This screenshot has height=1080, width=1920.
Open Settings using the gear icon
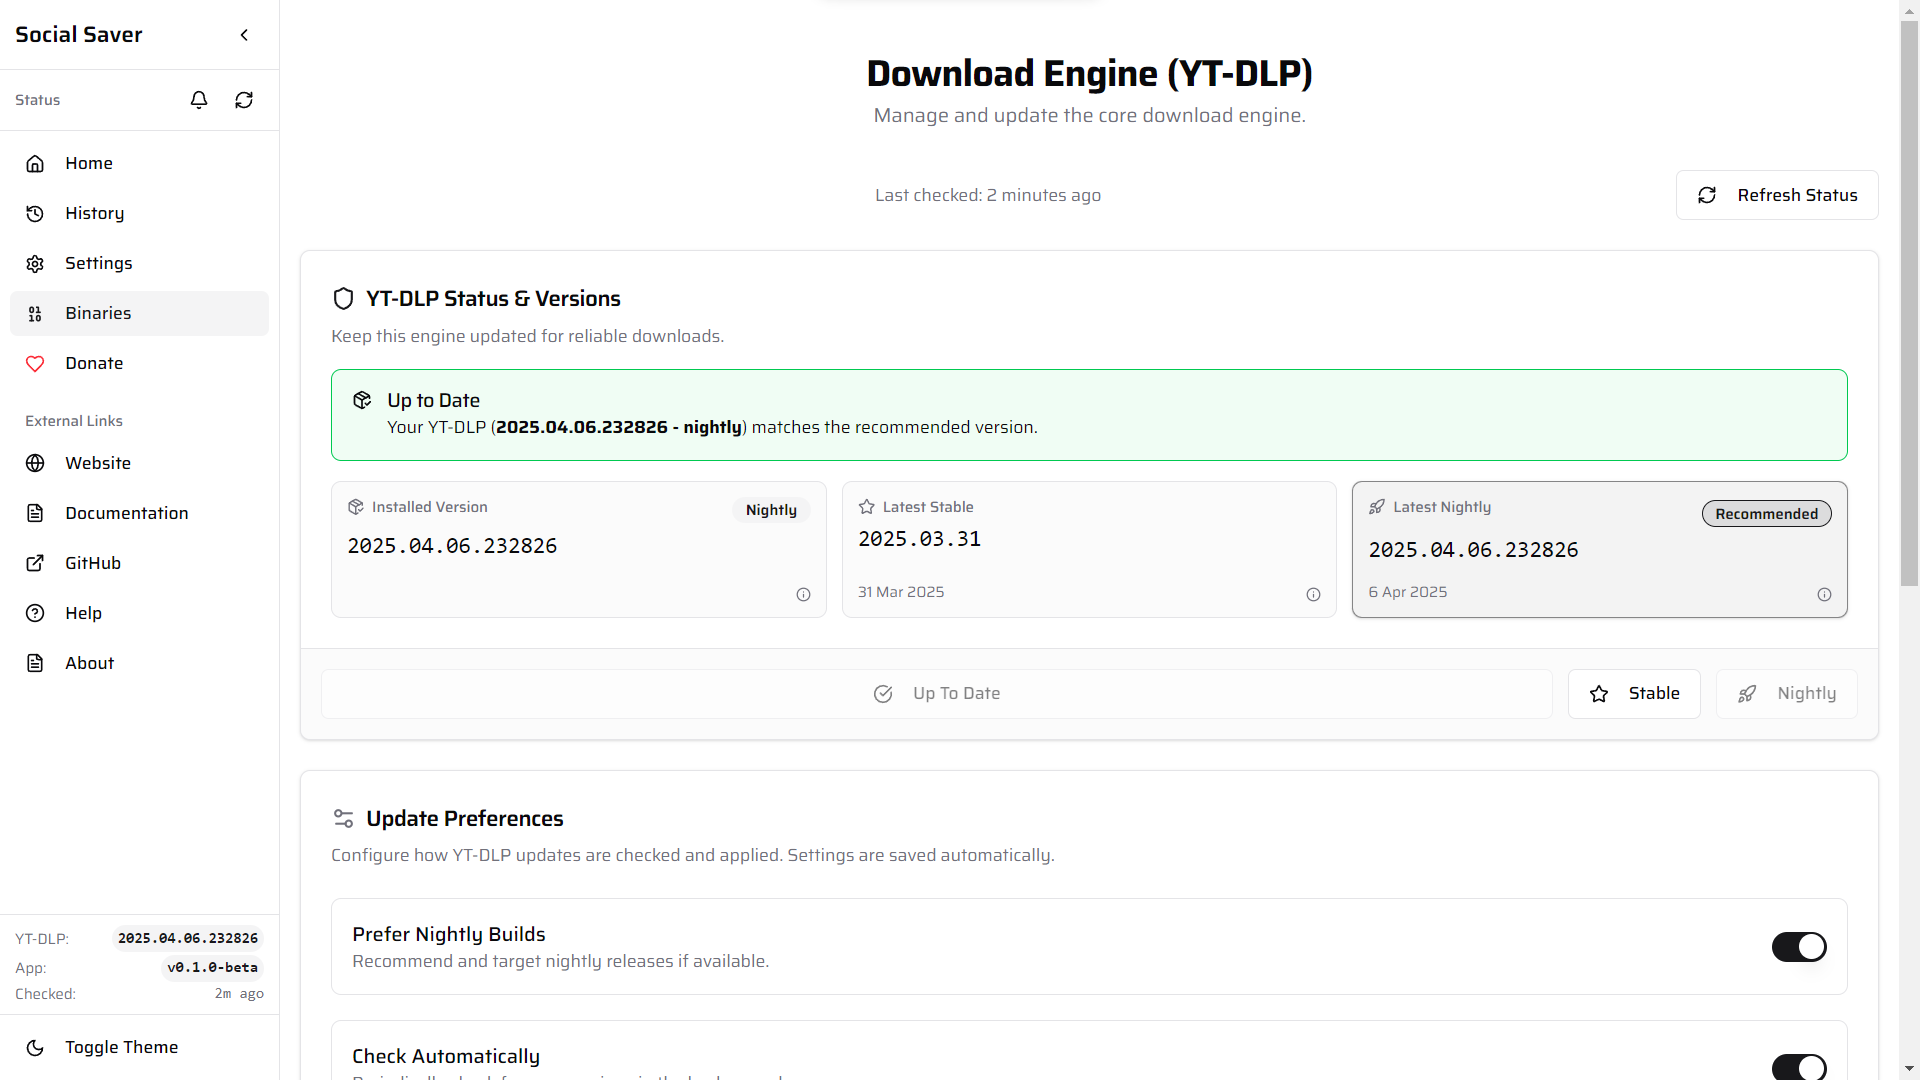point(35,263)
